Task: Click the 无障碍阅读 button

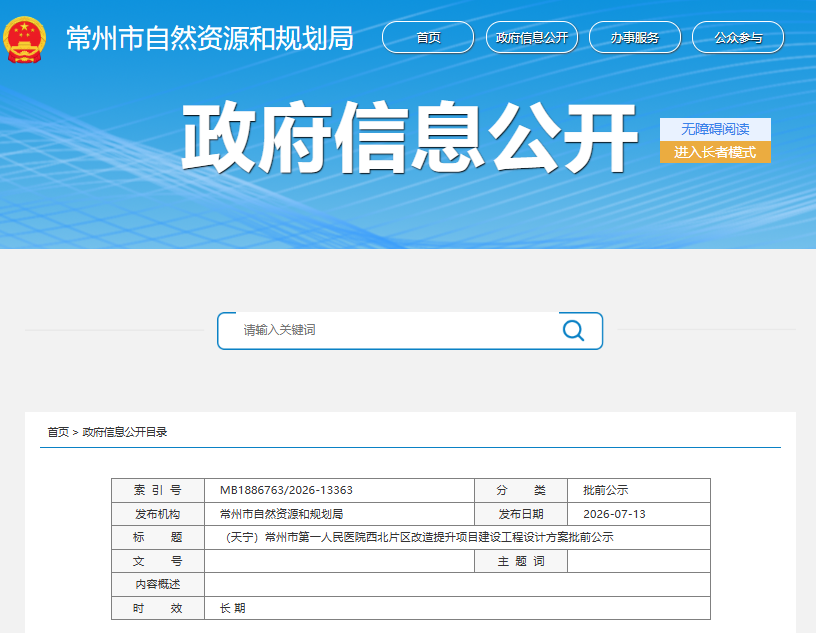Action: click(715, 129)
